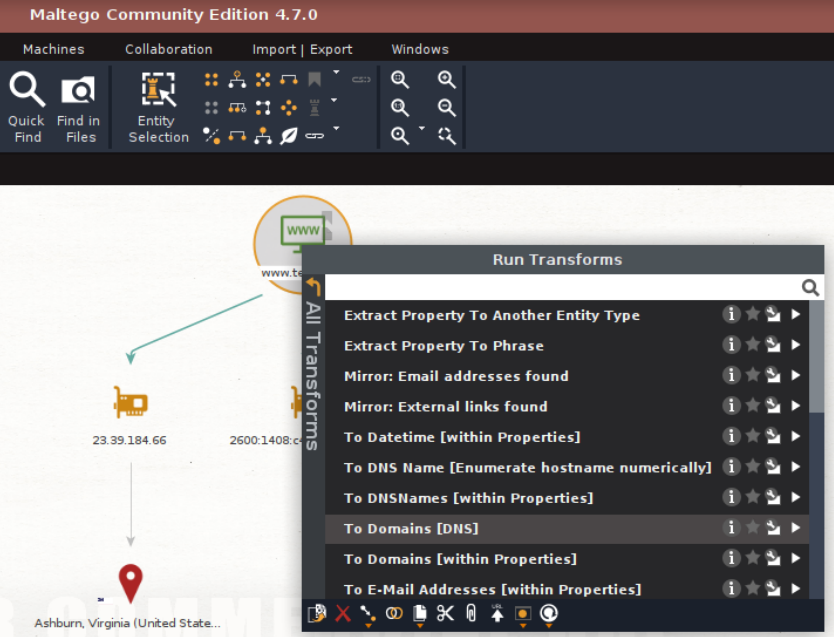Open dropdown arrow next to the chain links icon
The height and width of the screenshot is (637, 834).
coord(336,128)
